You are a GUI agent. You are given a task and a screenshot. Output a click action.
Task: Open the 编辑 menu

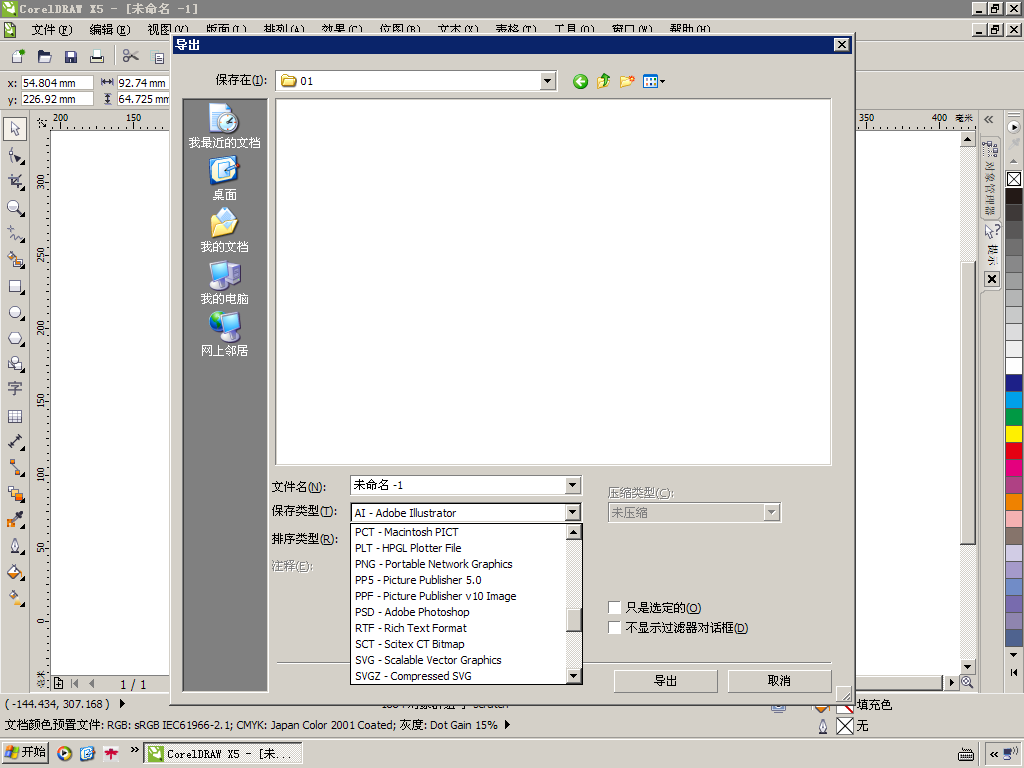pos(110,29)
